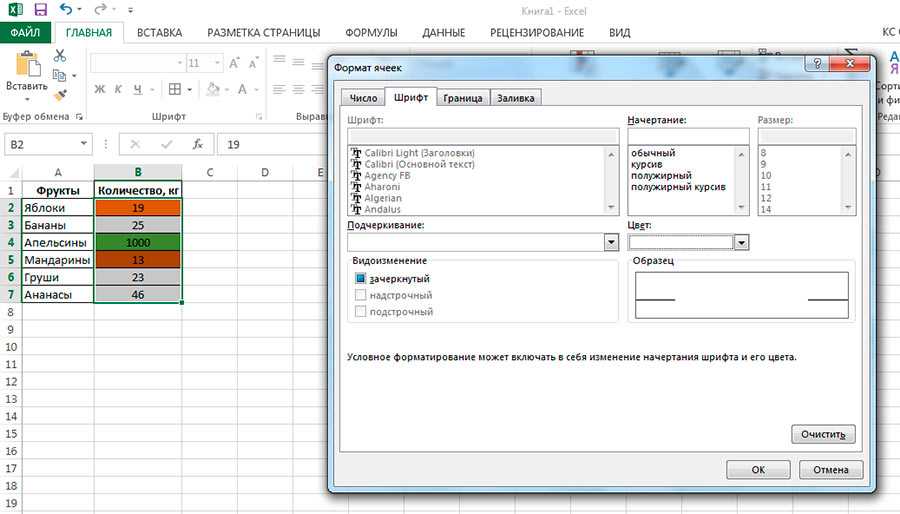Toggle the зачеркнутый checkbox
This screenshot has width=900, height=514.
click(x=360, y=278)
